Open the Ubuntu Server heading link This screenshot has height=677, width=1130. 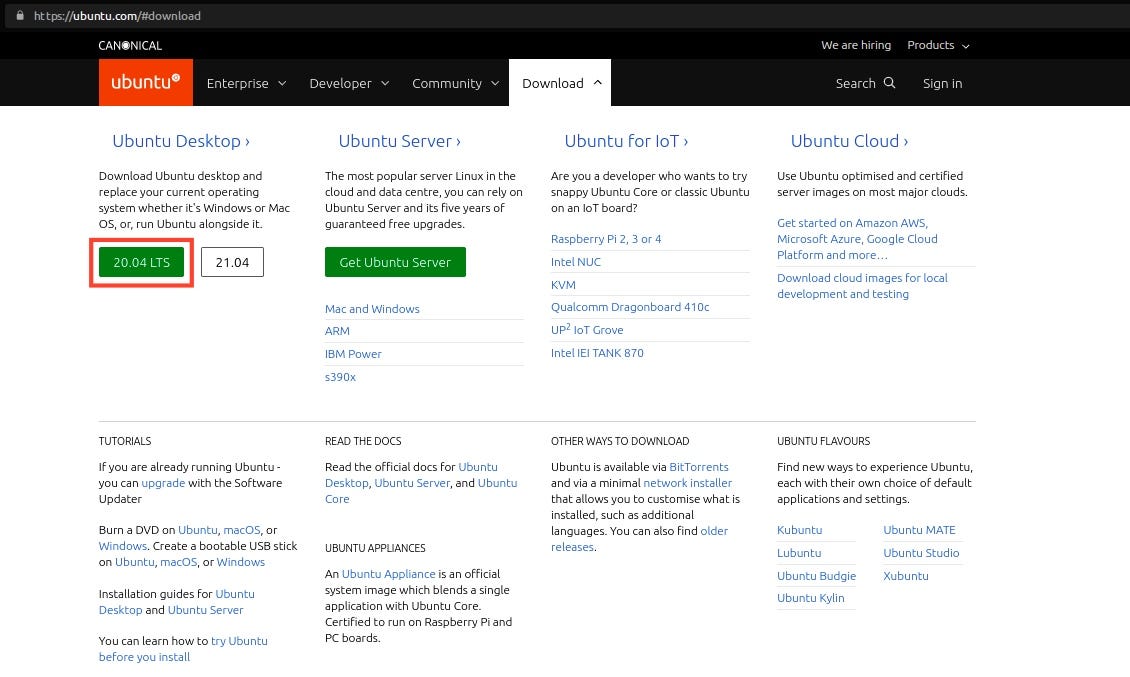[399, 141]
